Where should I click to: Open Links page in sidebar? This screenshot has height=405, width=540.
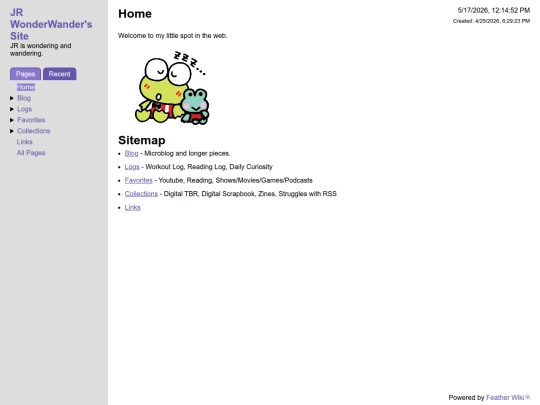[x=24, y=142]
